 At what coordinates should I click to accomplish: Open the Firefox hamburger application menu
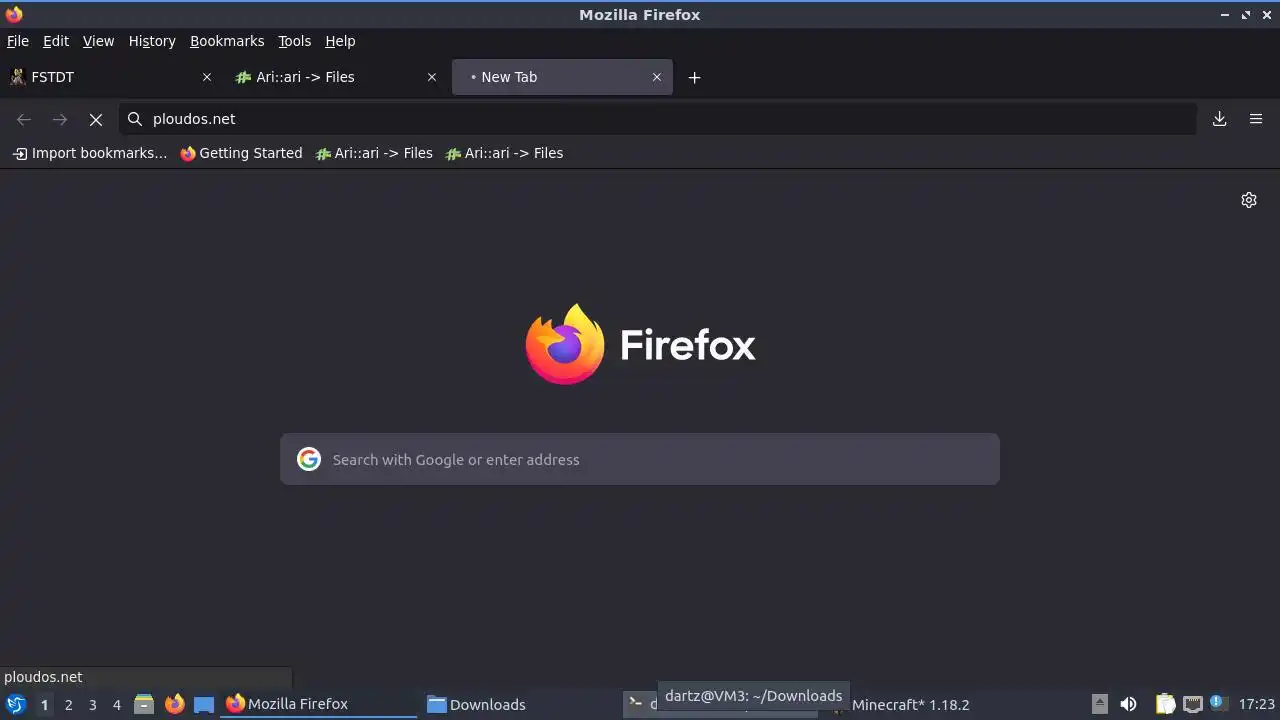click(x=1256, y=119)
